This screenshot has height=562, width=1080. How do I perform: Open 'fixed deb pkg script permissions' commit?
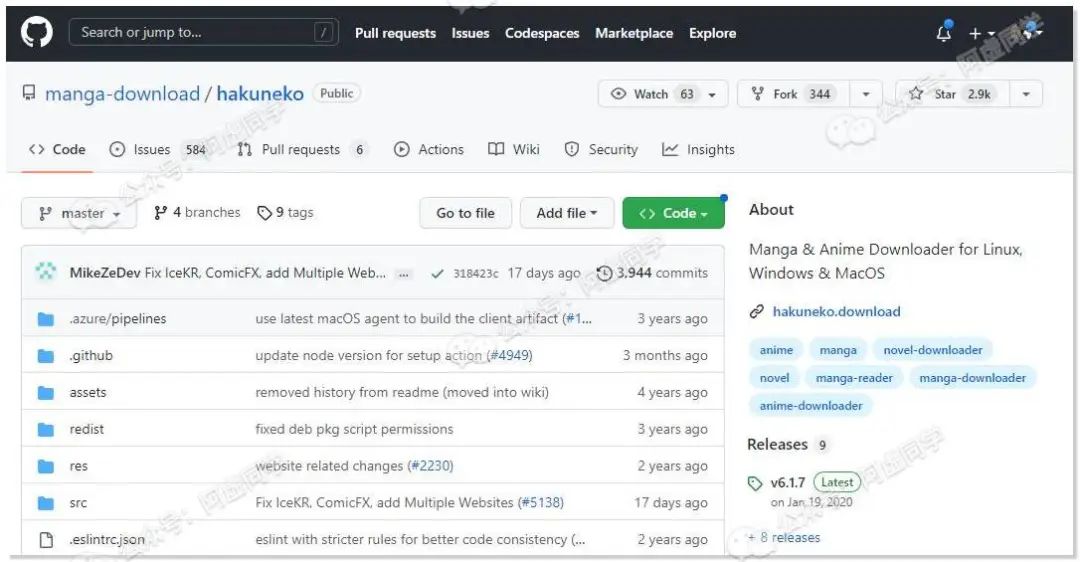(x=354, y=429)
